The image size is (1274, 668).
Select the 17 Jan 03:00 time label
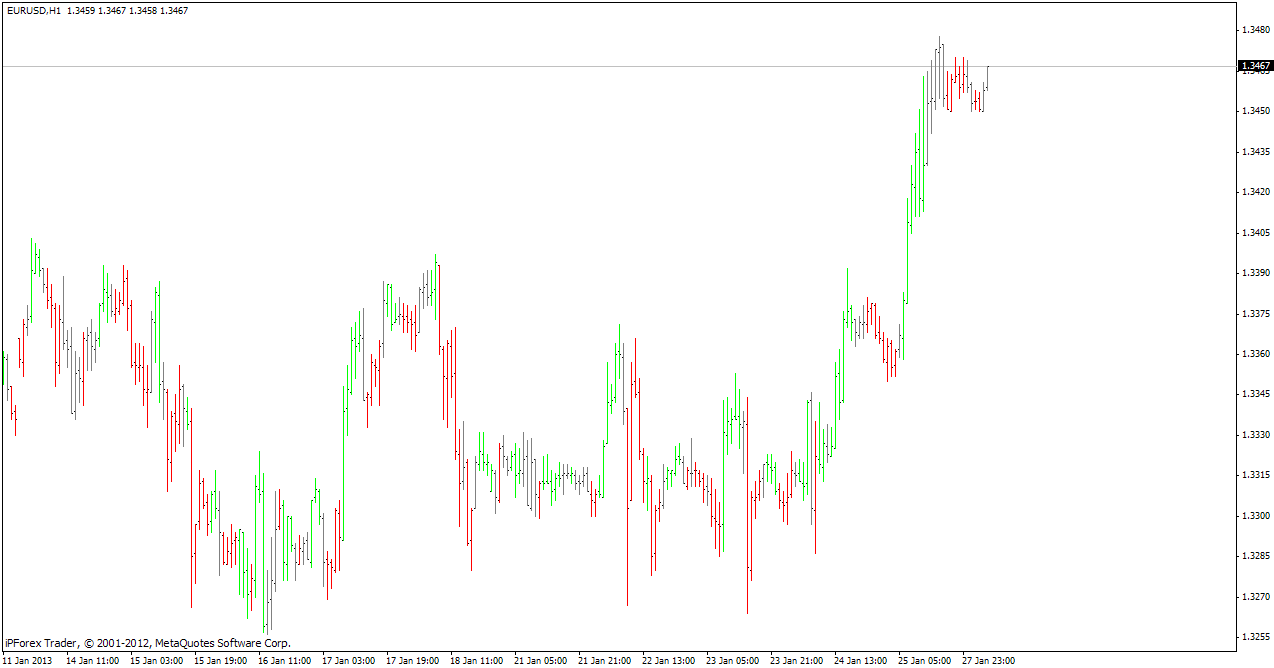point(348,660)
